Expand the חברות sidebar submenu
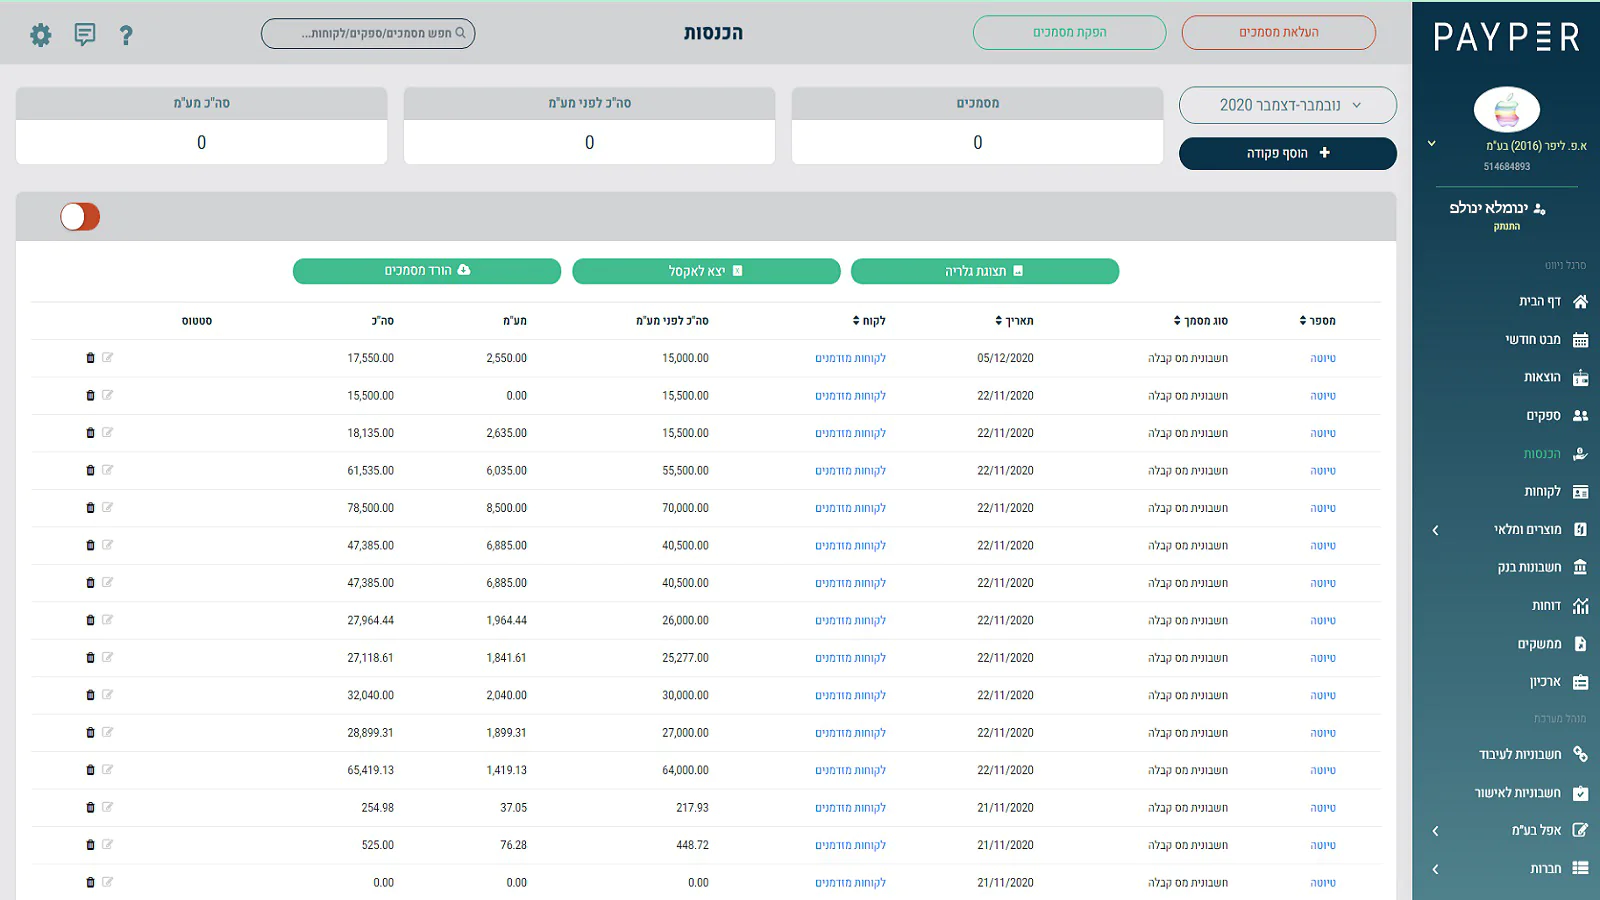Screen dimensions: 1600x900 pos(1435,869)
